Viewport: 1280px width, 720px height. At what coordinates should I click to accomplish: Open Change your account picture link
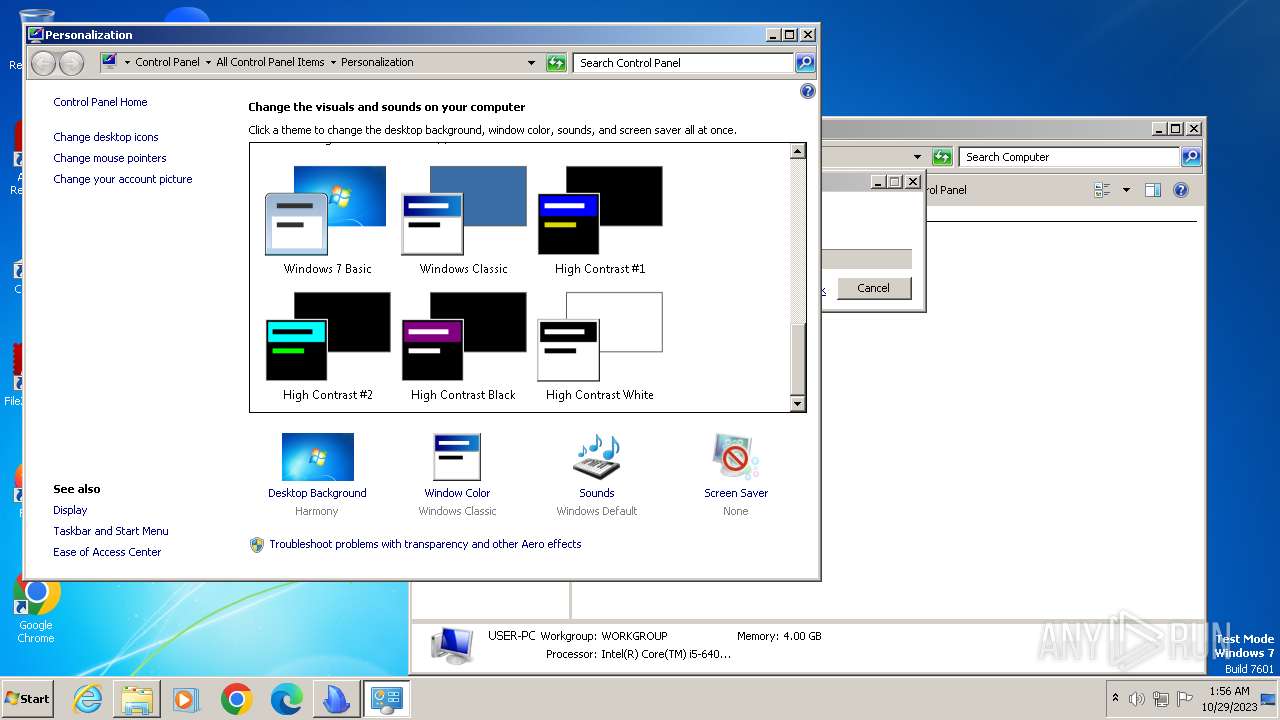[123, 179]
